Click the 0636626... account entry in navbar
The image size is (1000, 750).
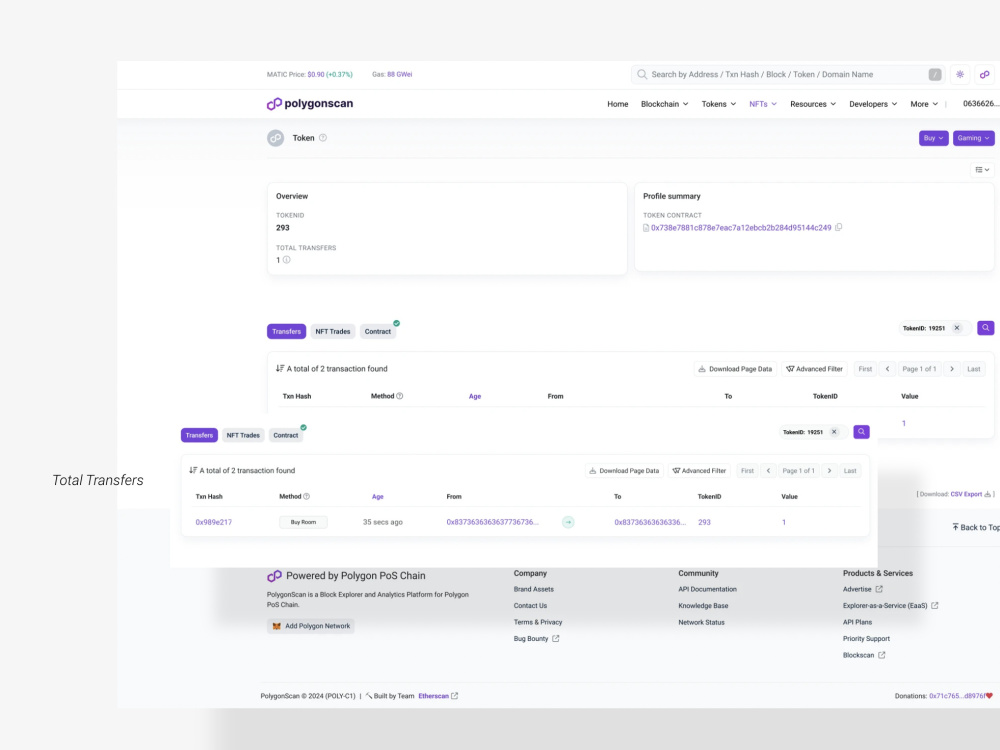point(981,104)
